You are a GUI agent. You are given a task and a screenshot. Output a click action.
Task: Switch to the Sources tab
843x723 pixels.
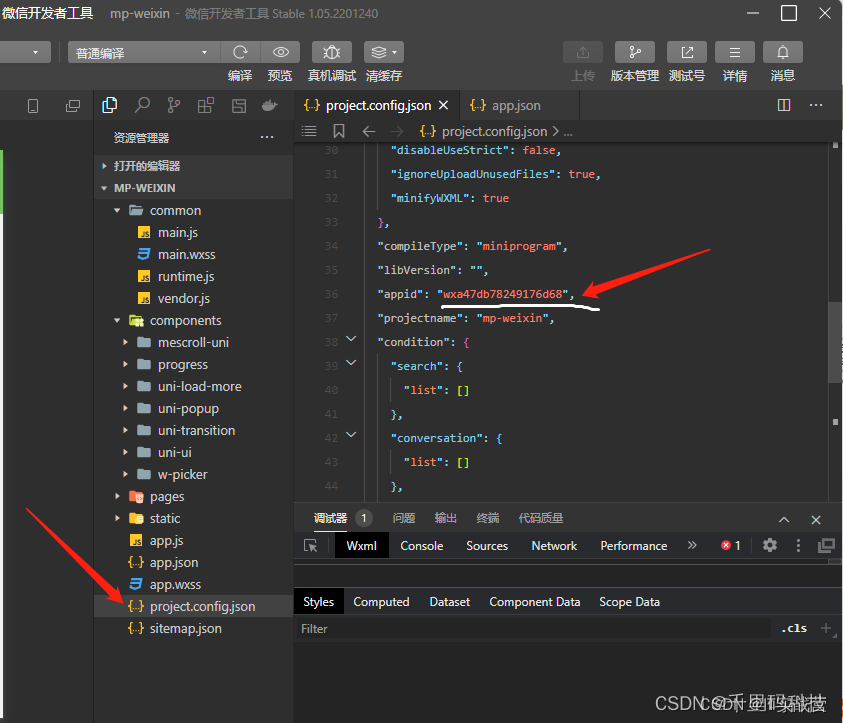click(487, 546)
